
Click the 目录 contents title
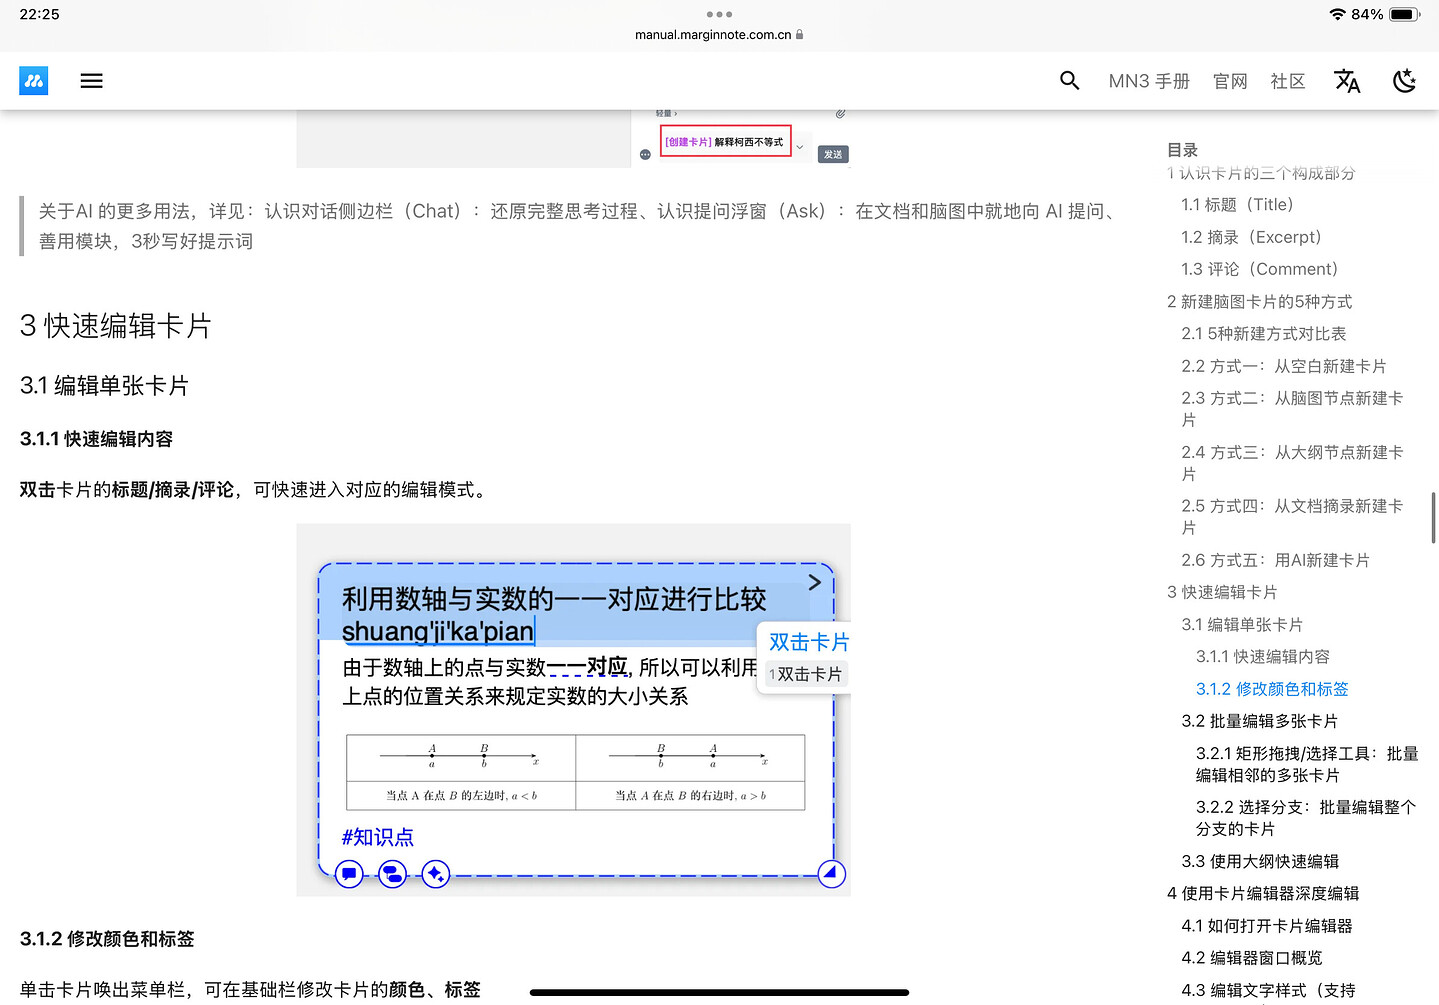pos(1183,150)
